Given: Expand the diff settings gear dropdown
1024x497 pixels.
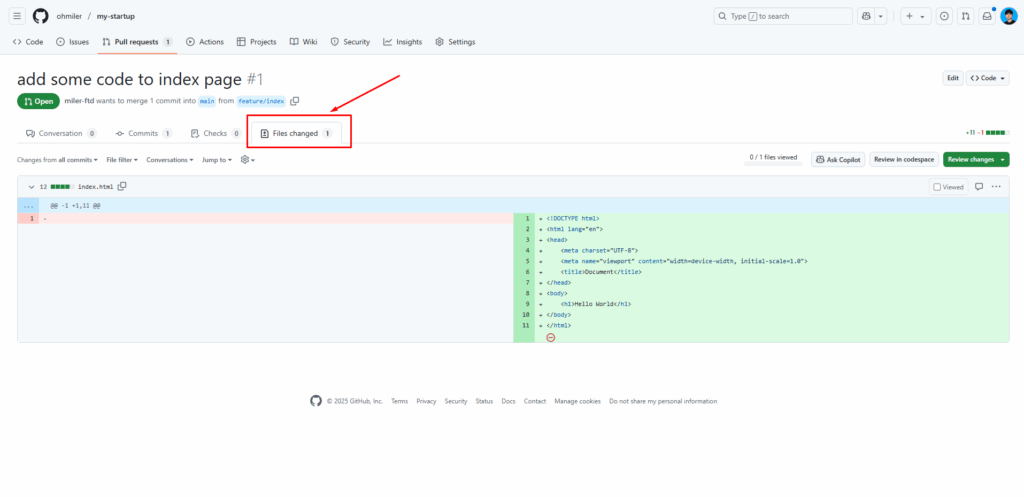Looking at the screenshot, I should [248, 159].
